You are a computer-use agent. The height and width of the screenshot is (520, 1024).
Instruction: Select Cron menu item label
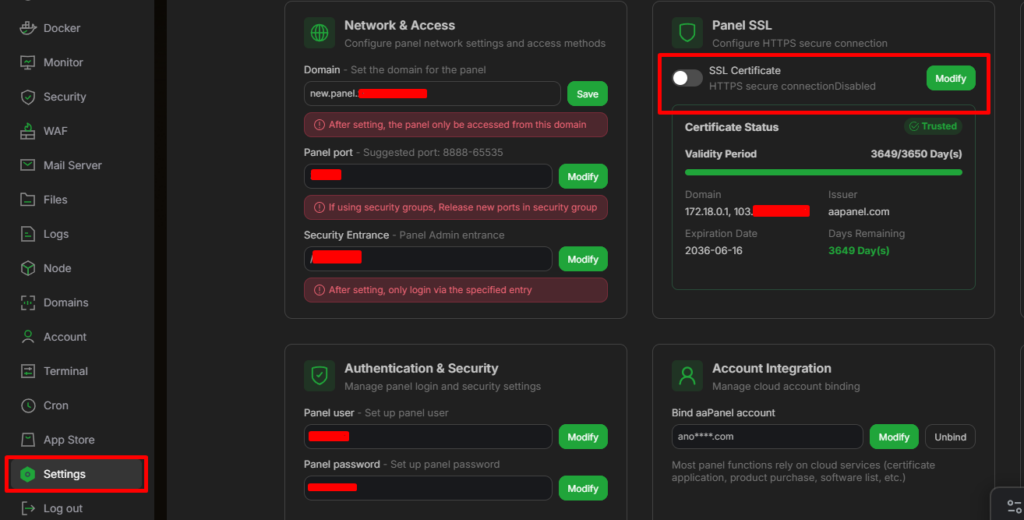tap(56, 406)
